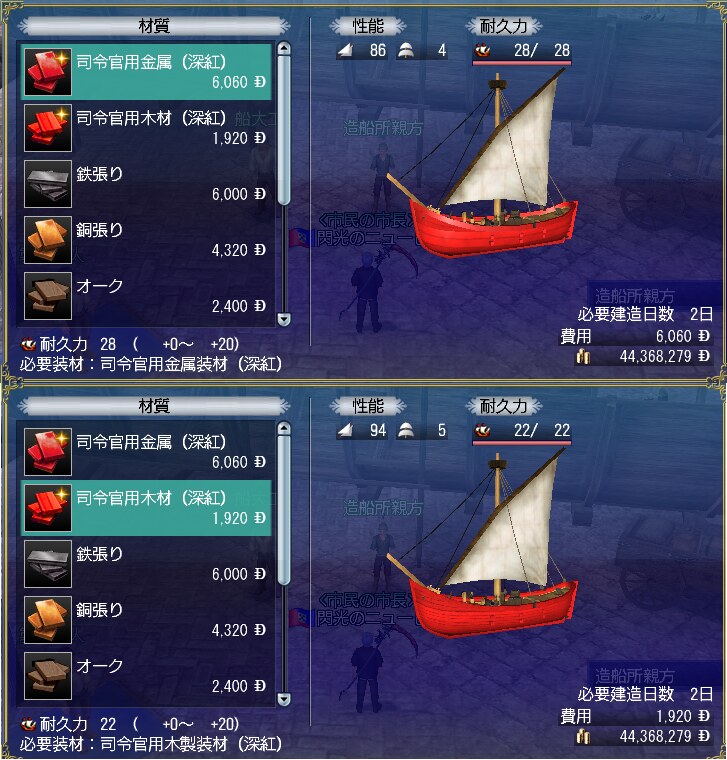Pick the オーク wood icon in the top panel
Image resolution: width=727 pixels, height=760 pixels.
coord(48,296)
